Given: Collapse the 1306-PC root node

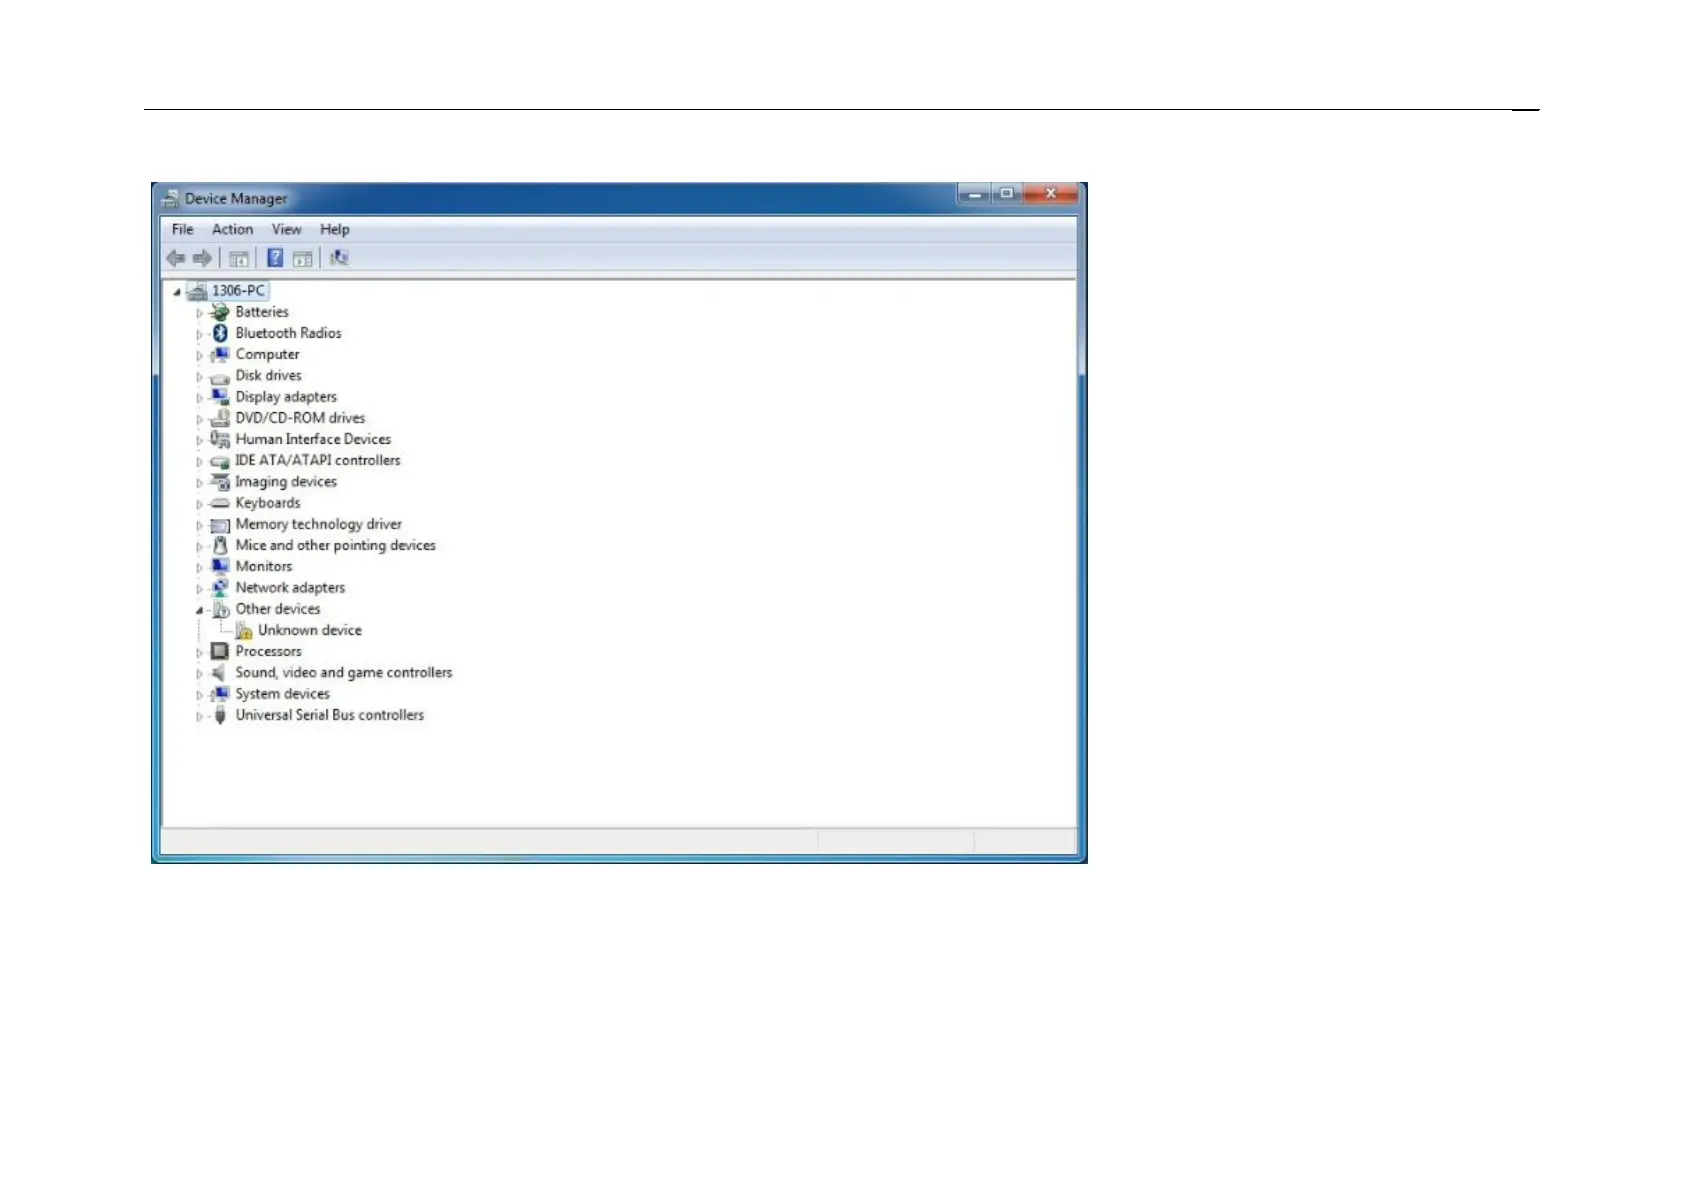Looking at the screenshot, I should click(x=177, y=292).
